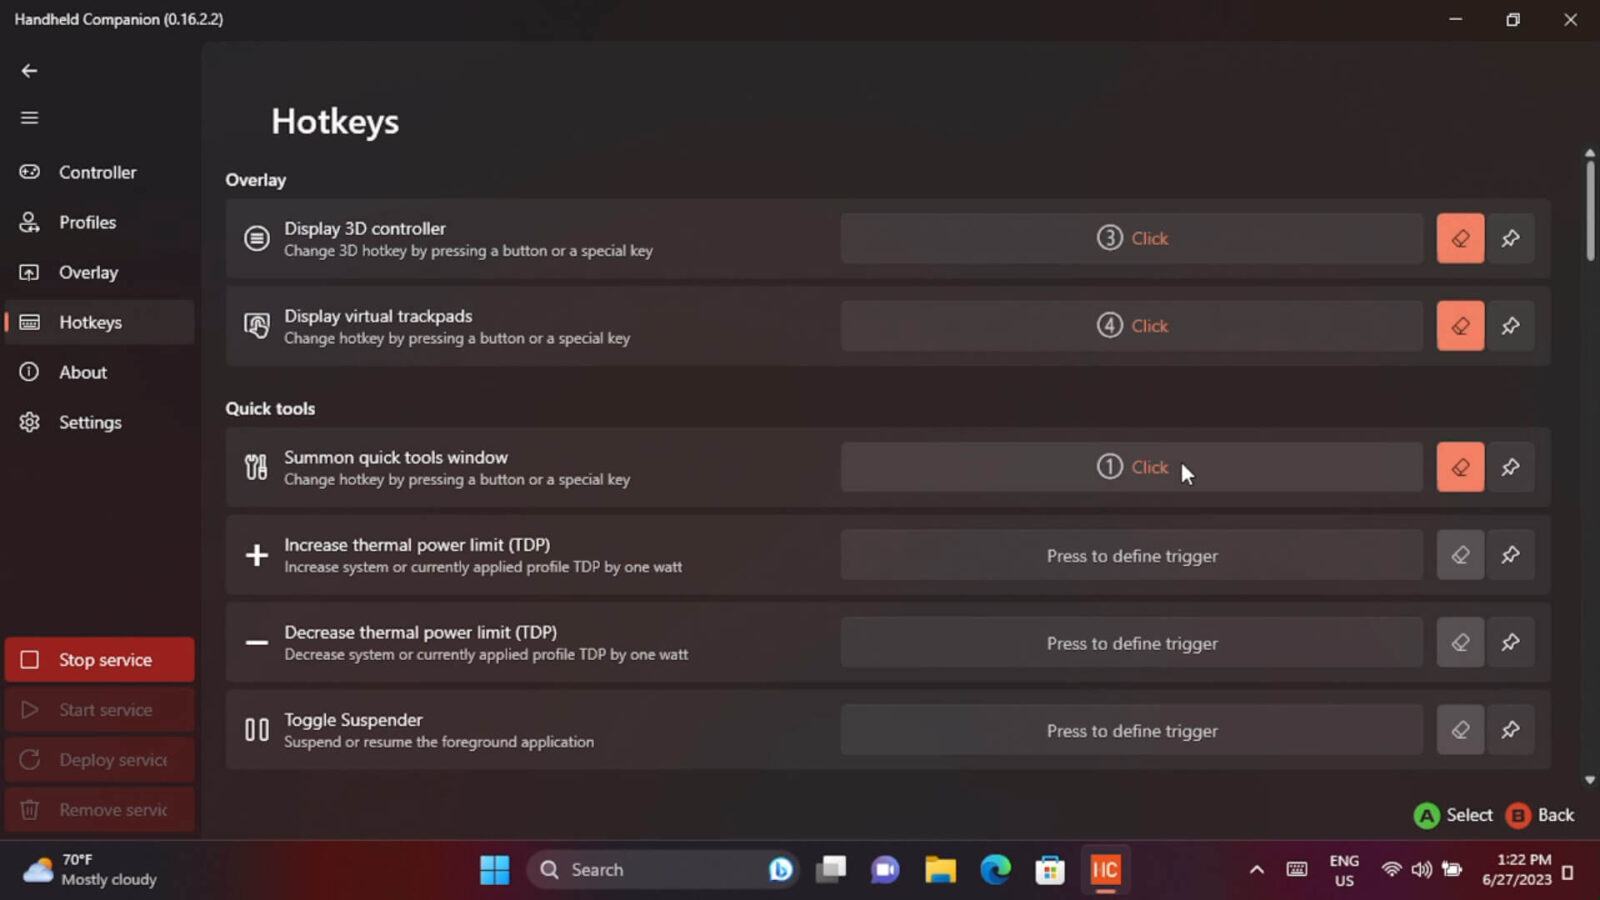Clear the Summon quick tools window hotkey

tap(1460, 467)
